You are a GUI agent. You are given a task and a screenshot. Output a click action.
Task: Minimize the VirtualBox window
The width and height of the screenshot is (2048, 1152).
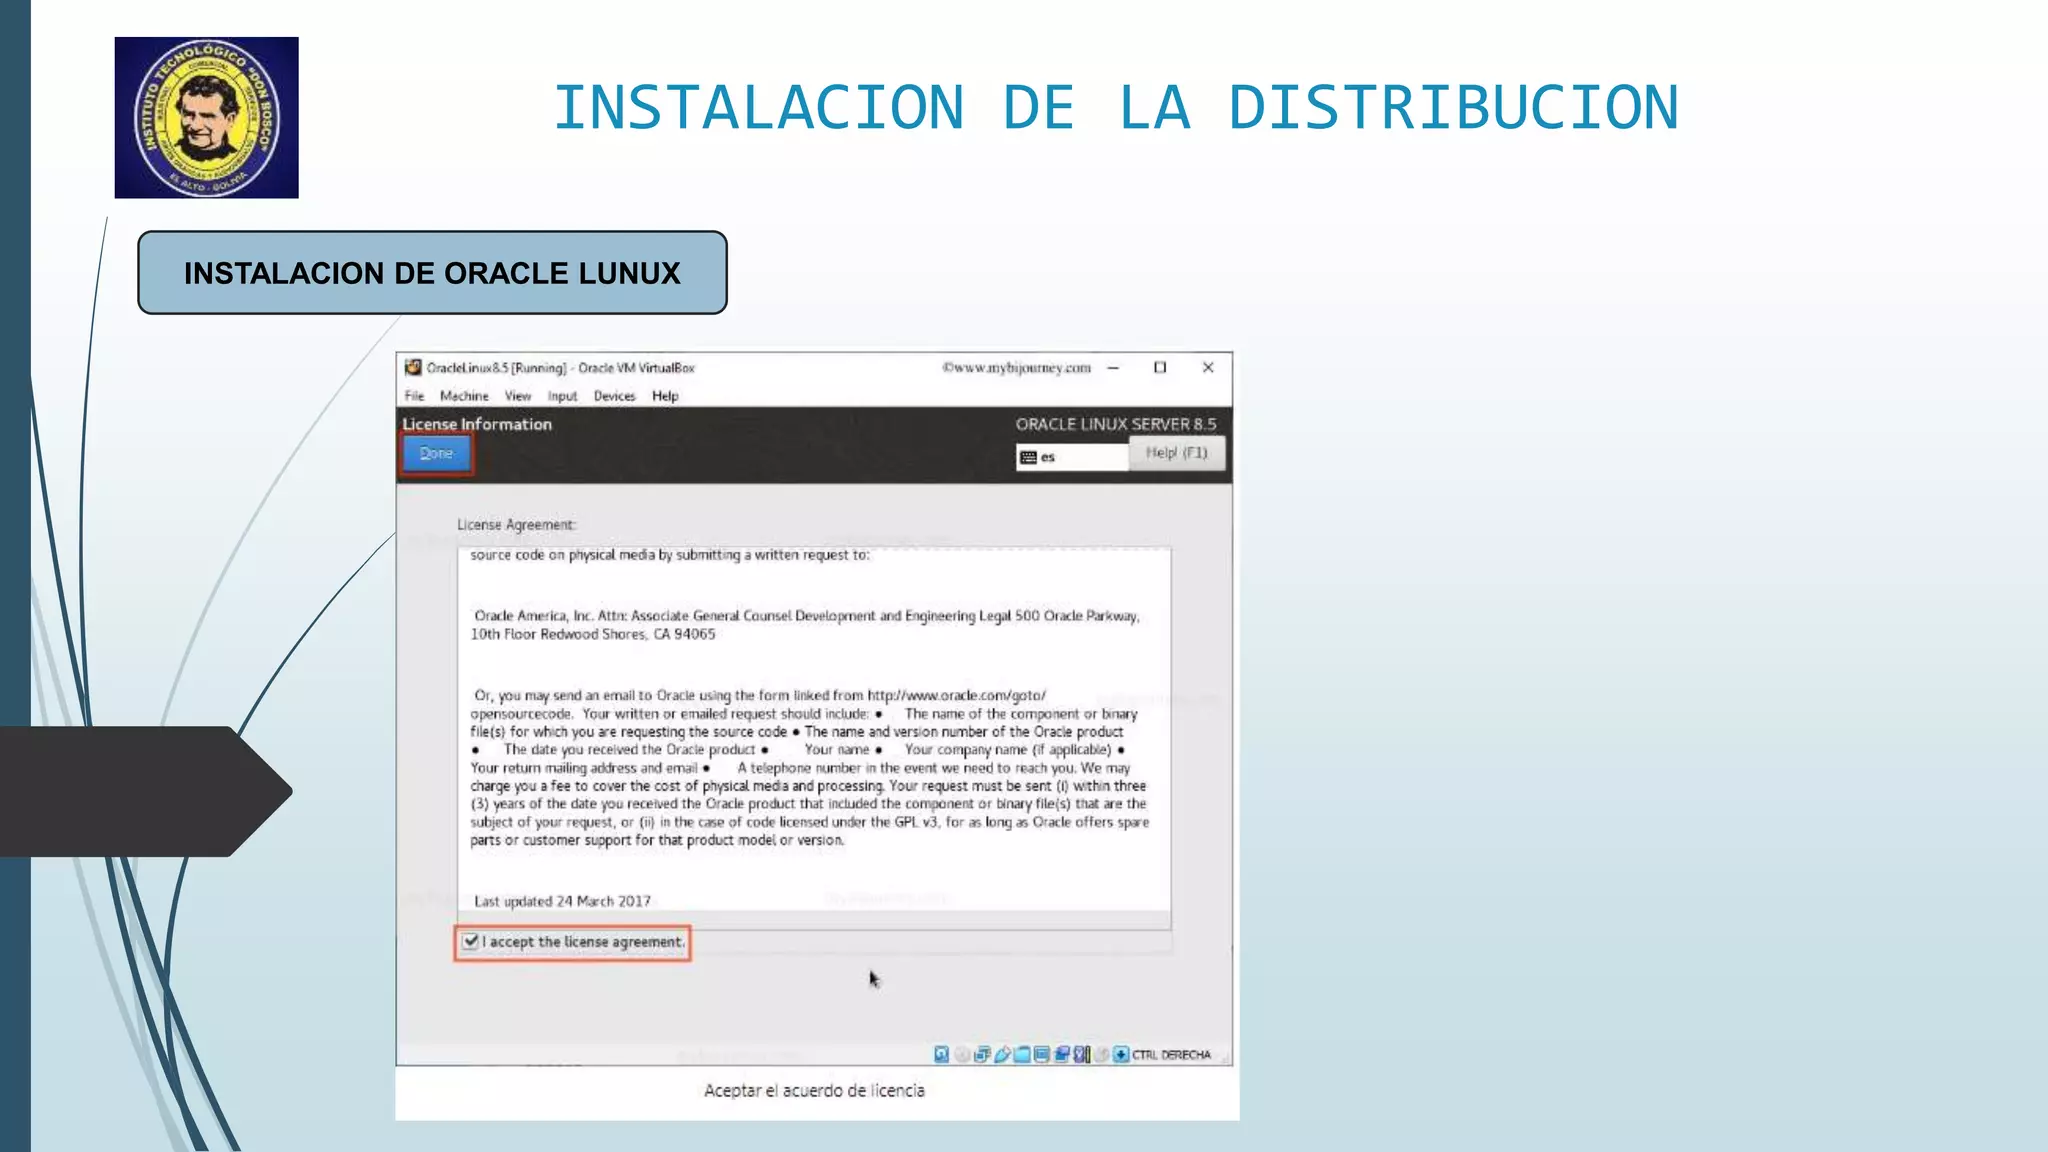coord(1113,368)
